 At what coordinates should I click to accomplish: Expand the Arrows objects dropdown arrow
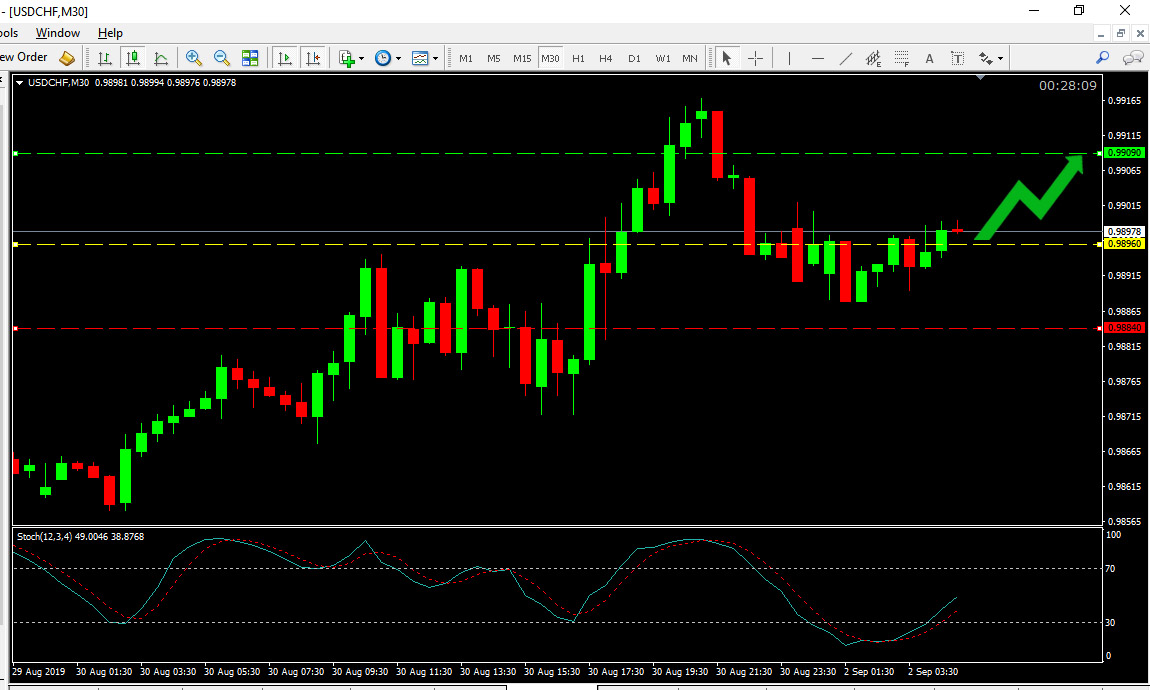click(1000, 59)
